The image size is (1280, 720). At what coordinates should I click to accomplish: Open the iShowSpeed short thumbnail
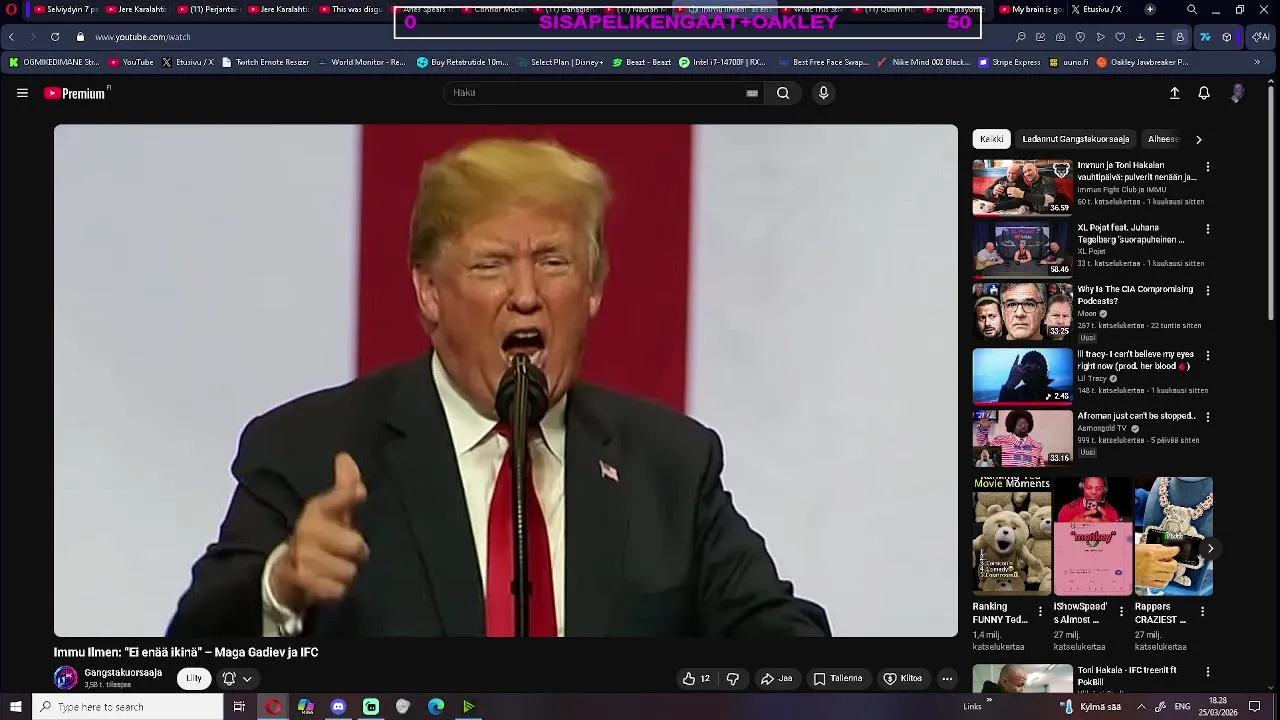1093,536
